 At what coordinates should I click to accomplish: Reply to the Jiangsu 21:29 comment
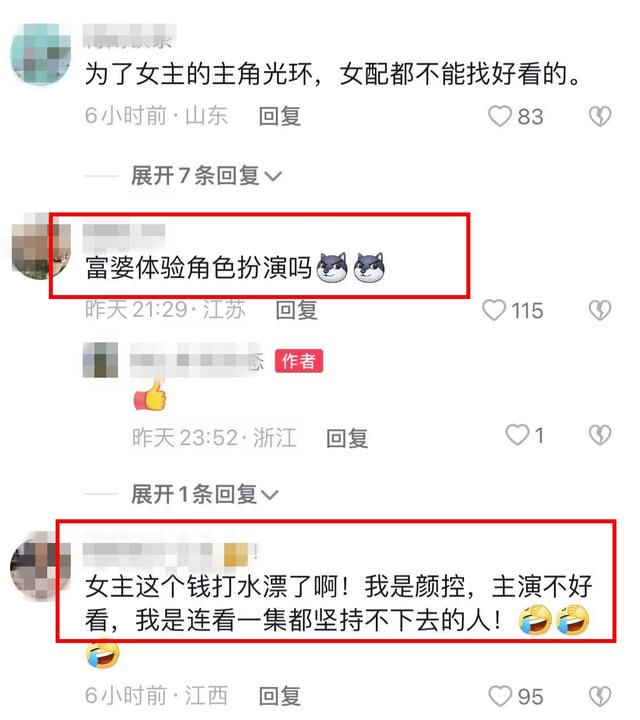pyautogui.click(x=297, y=310)
